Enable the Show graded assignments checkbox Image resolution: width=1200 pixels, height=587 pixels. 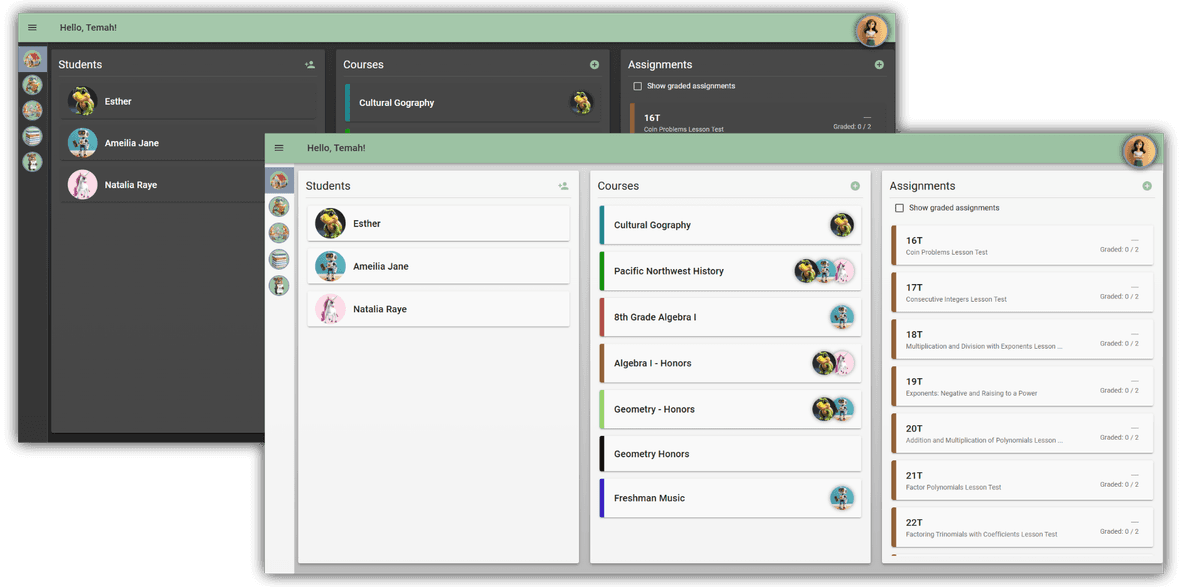[x=897, y=207]
